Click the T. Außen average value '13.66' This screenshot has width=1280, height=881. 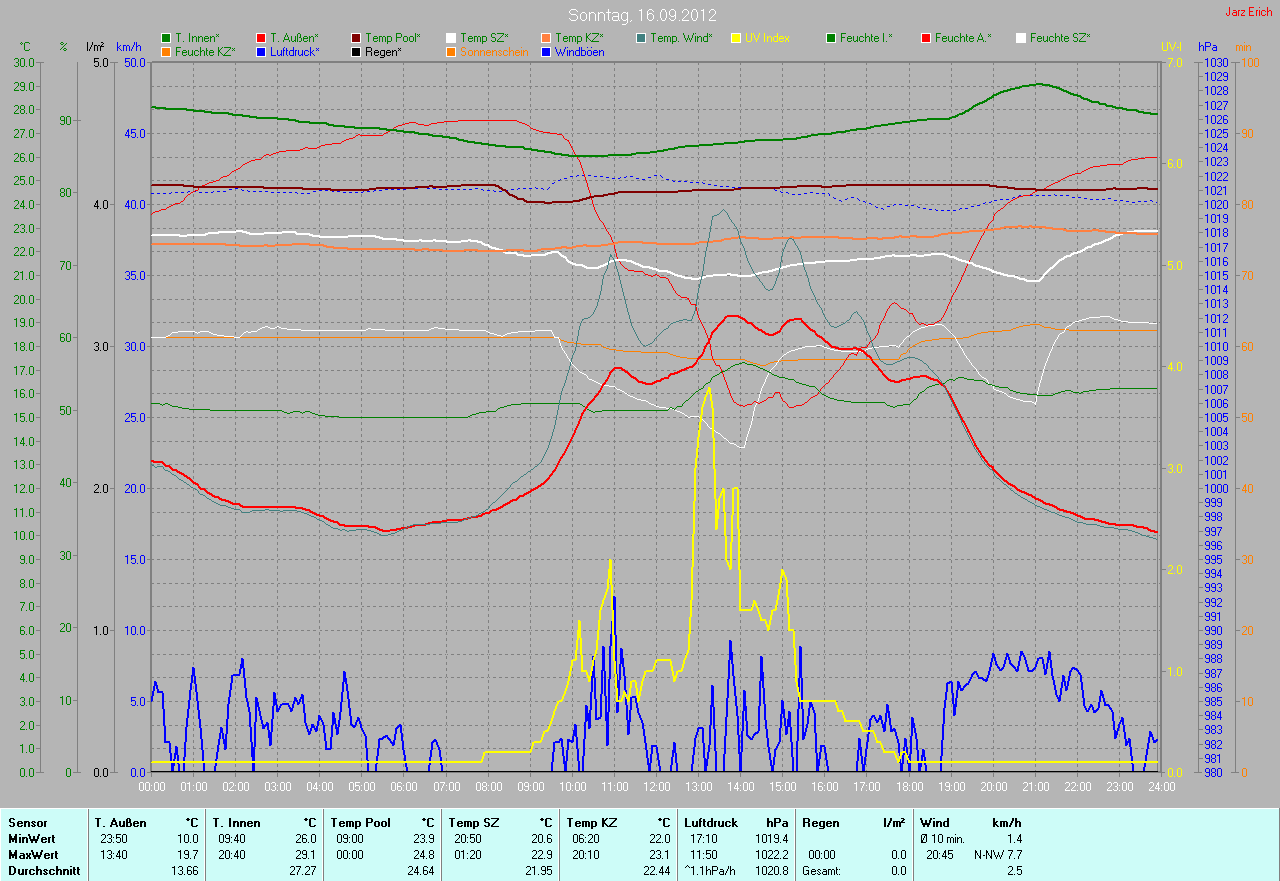pos(184,871)
